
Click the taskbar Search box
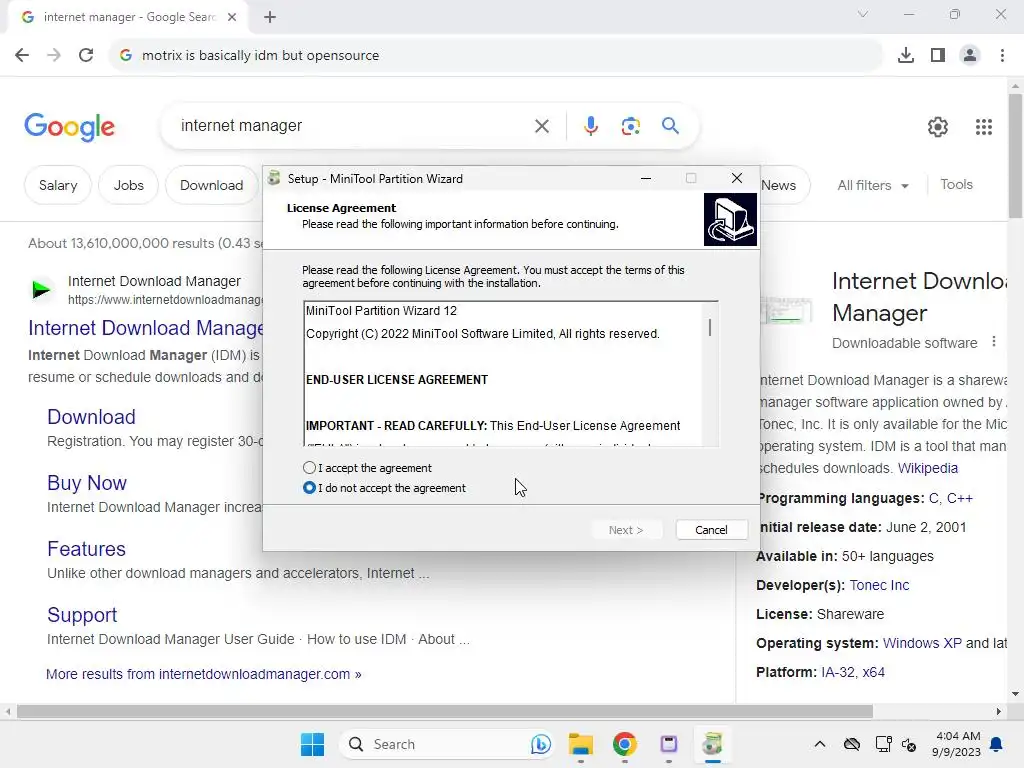click(447, 744)
